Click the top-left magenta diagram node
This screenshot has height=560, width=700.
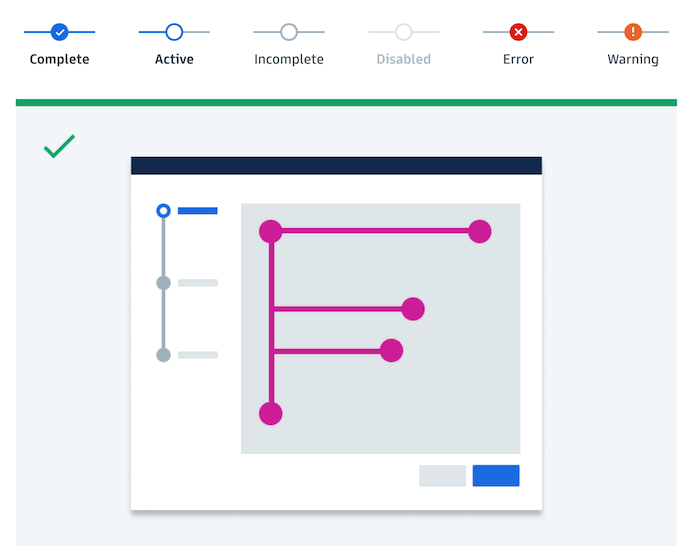(x=271, y=231)
